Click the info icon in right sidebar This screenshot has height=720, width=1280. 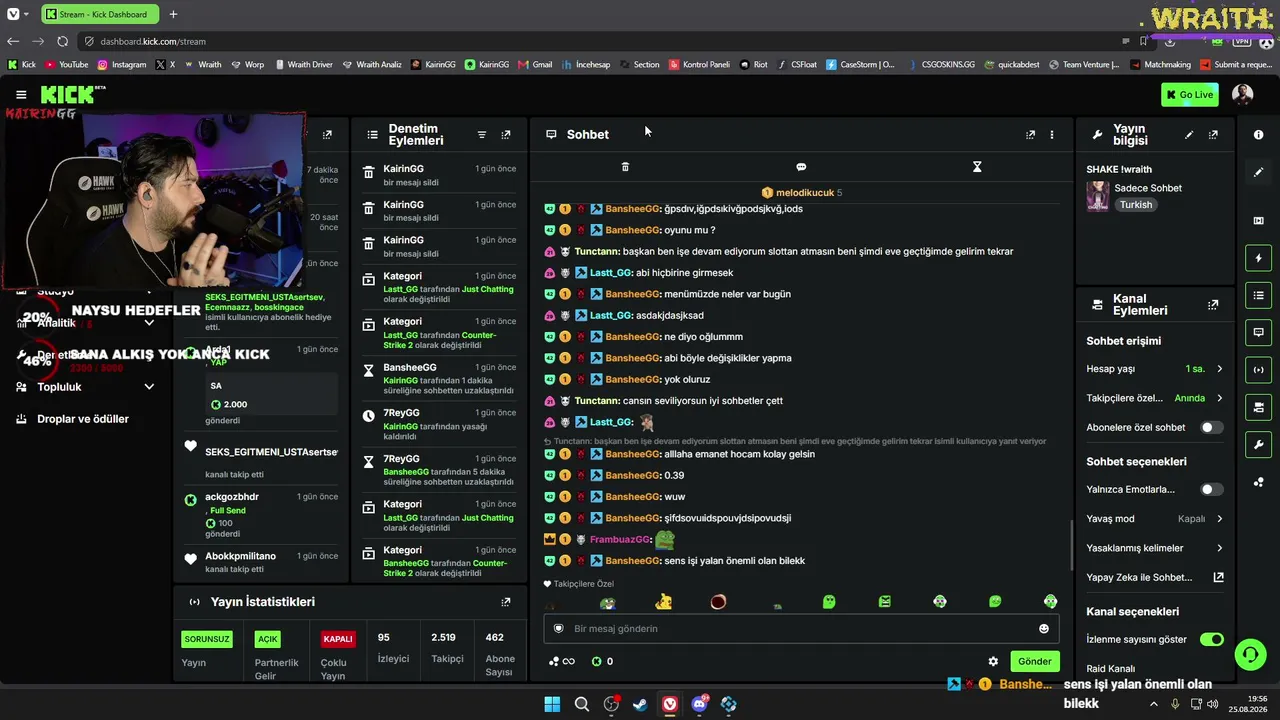[1258, 134]
